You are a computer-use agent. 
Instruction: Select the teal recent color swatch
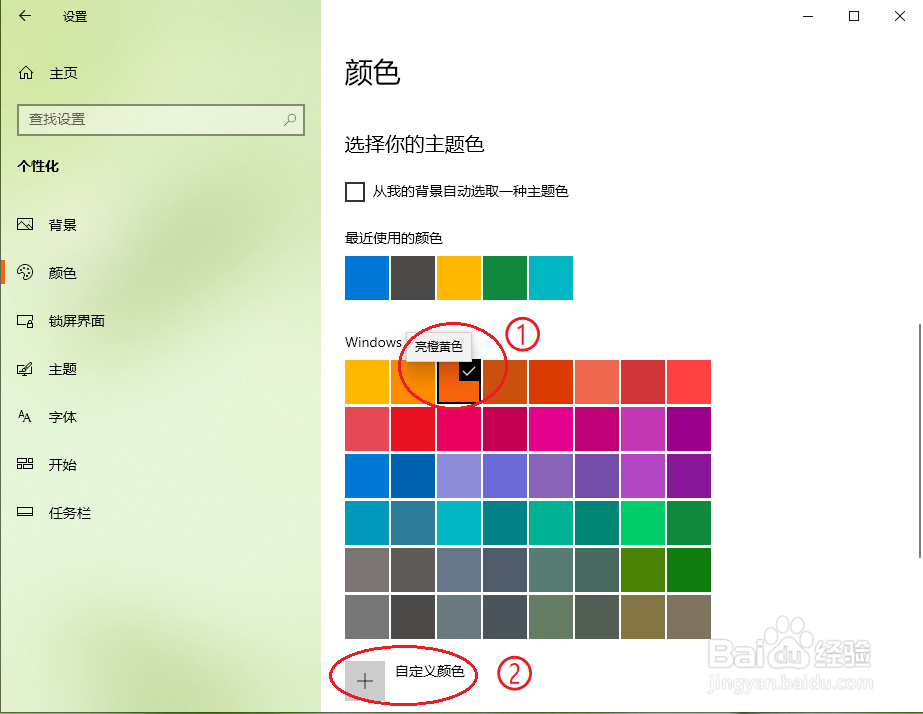550,278
